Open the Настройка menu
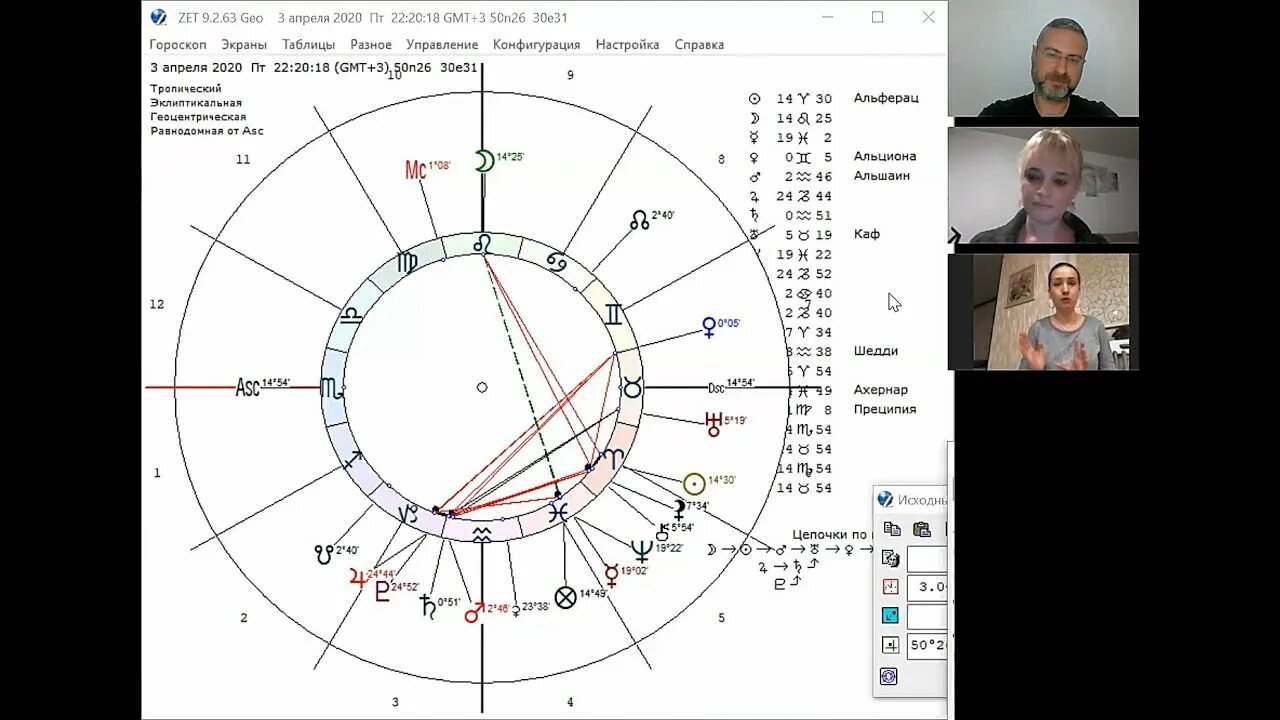 (x=627, y=45)
